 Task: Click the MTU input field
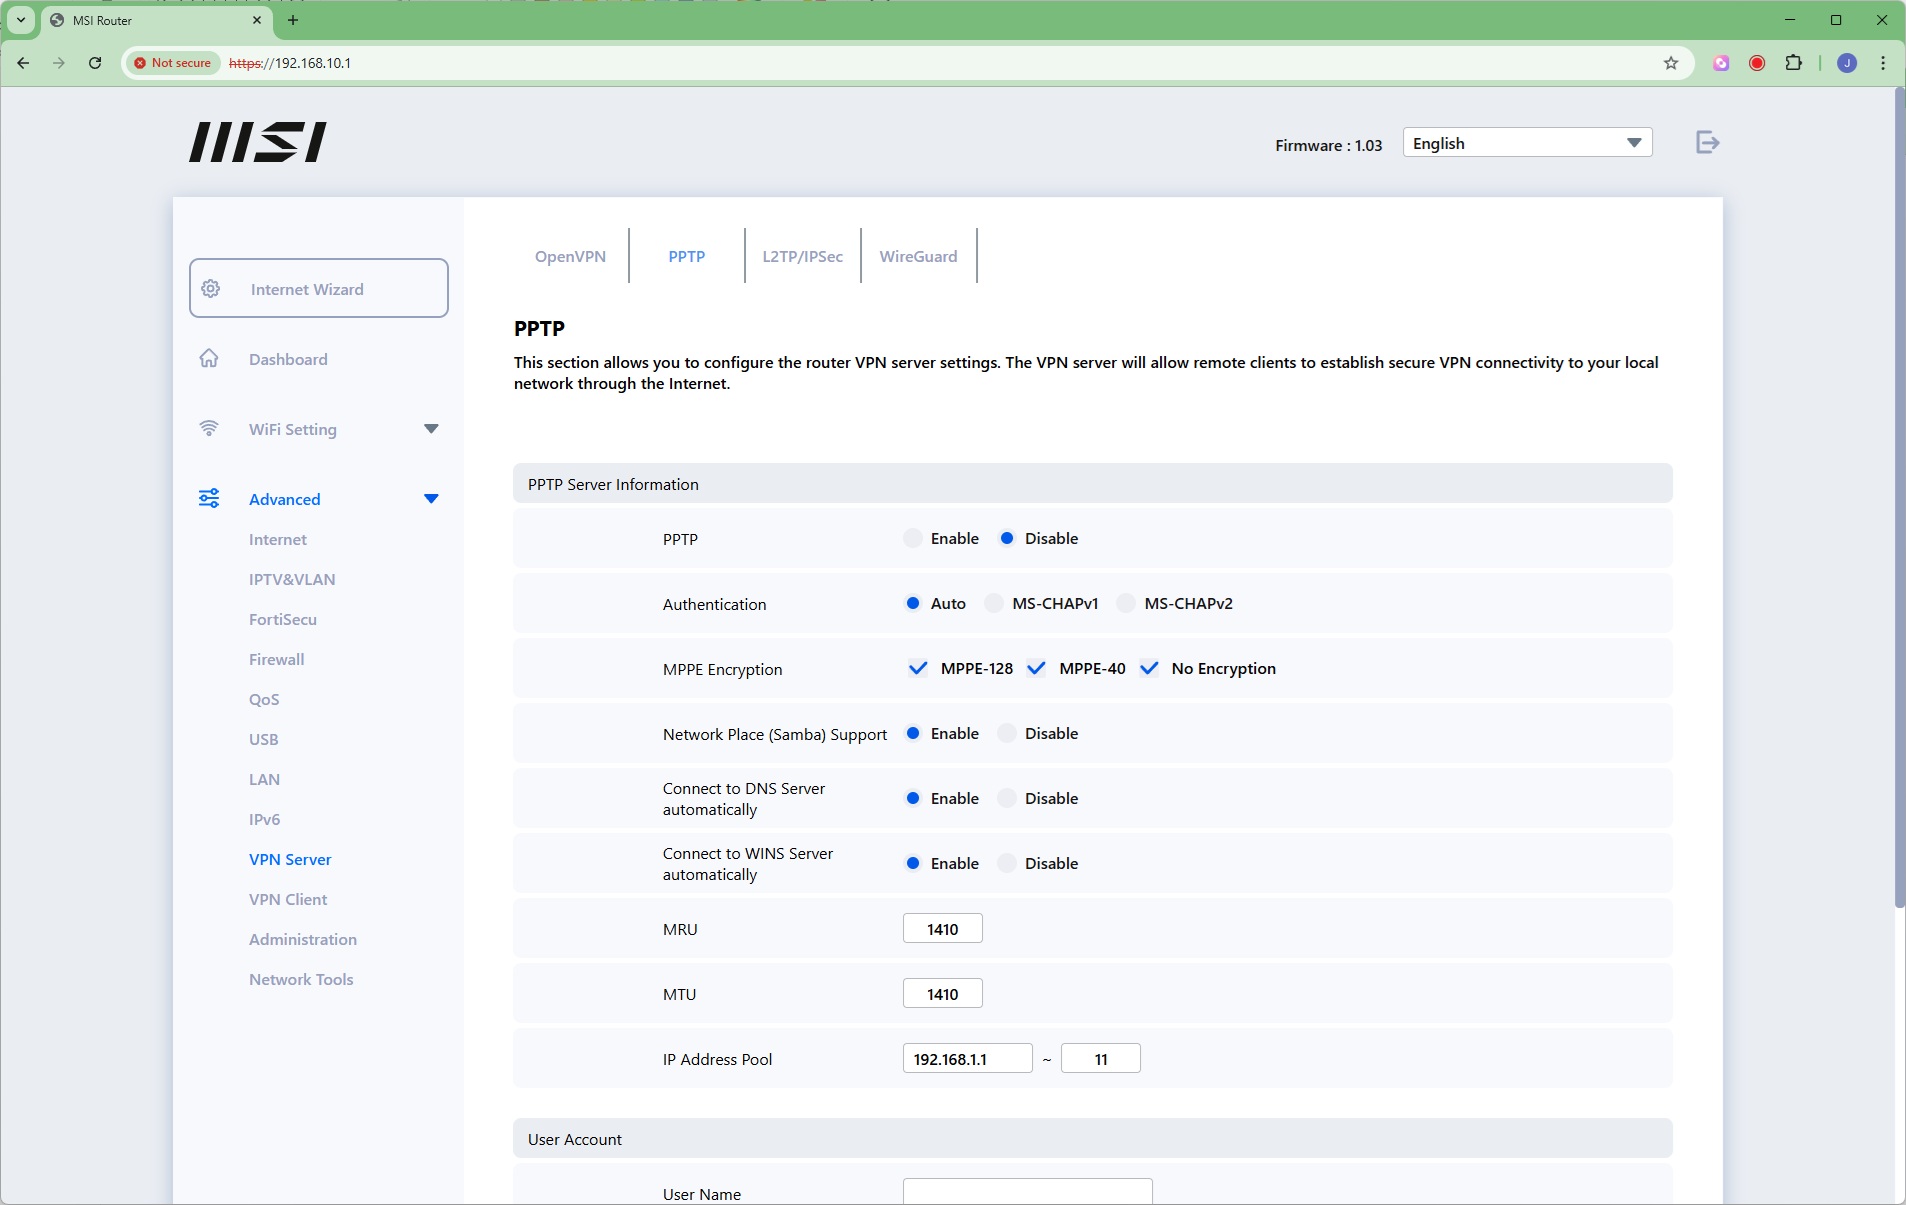point(942,994)
